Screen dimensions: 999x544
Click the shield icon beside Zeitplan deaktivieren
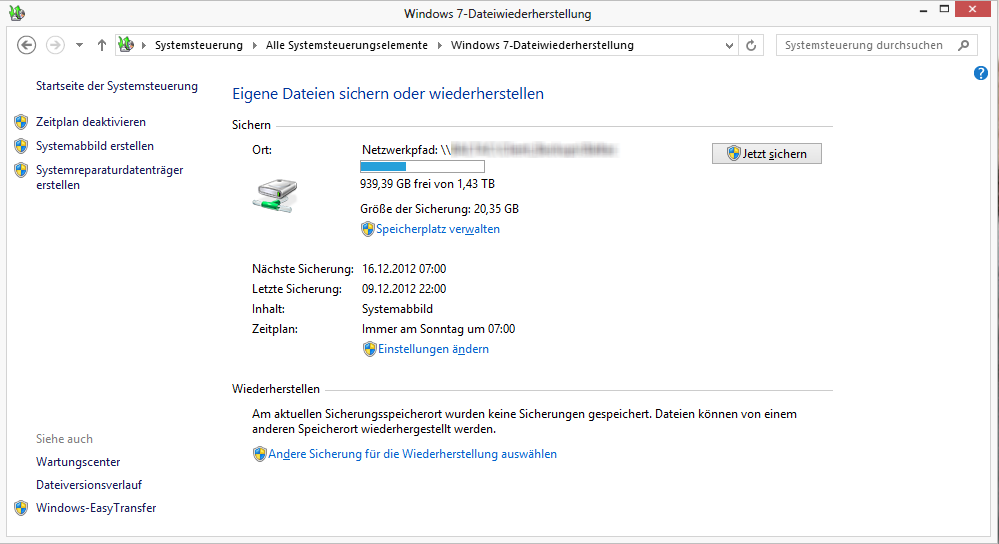pyautogui.click(x=21, y=122)
